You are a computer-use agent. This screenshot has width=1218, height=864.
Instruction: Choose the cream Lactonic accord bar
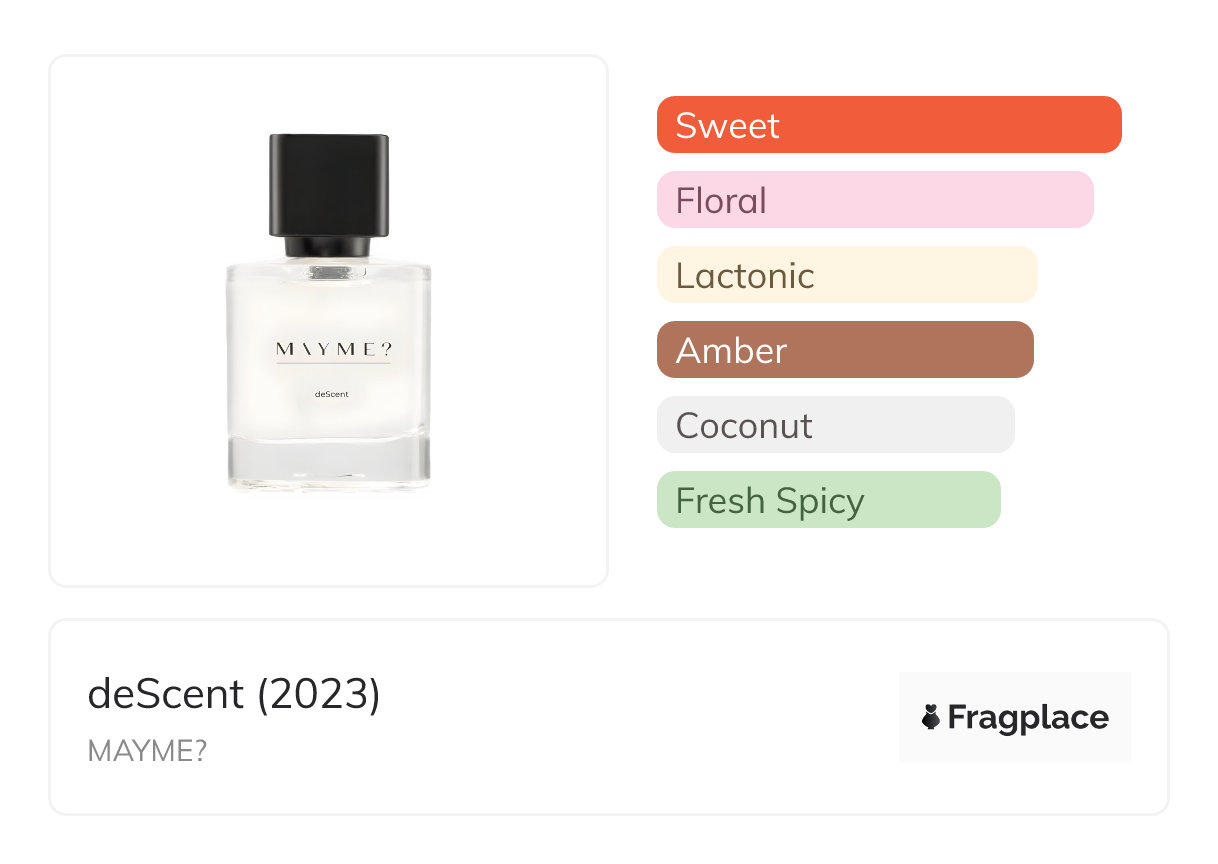click(846, 275)
